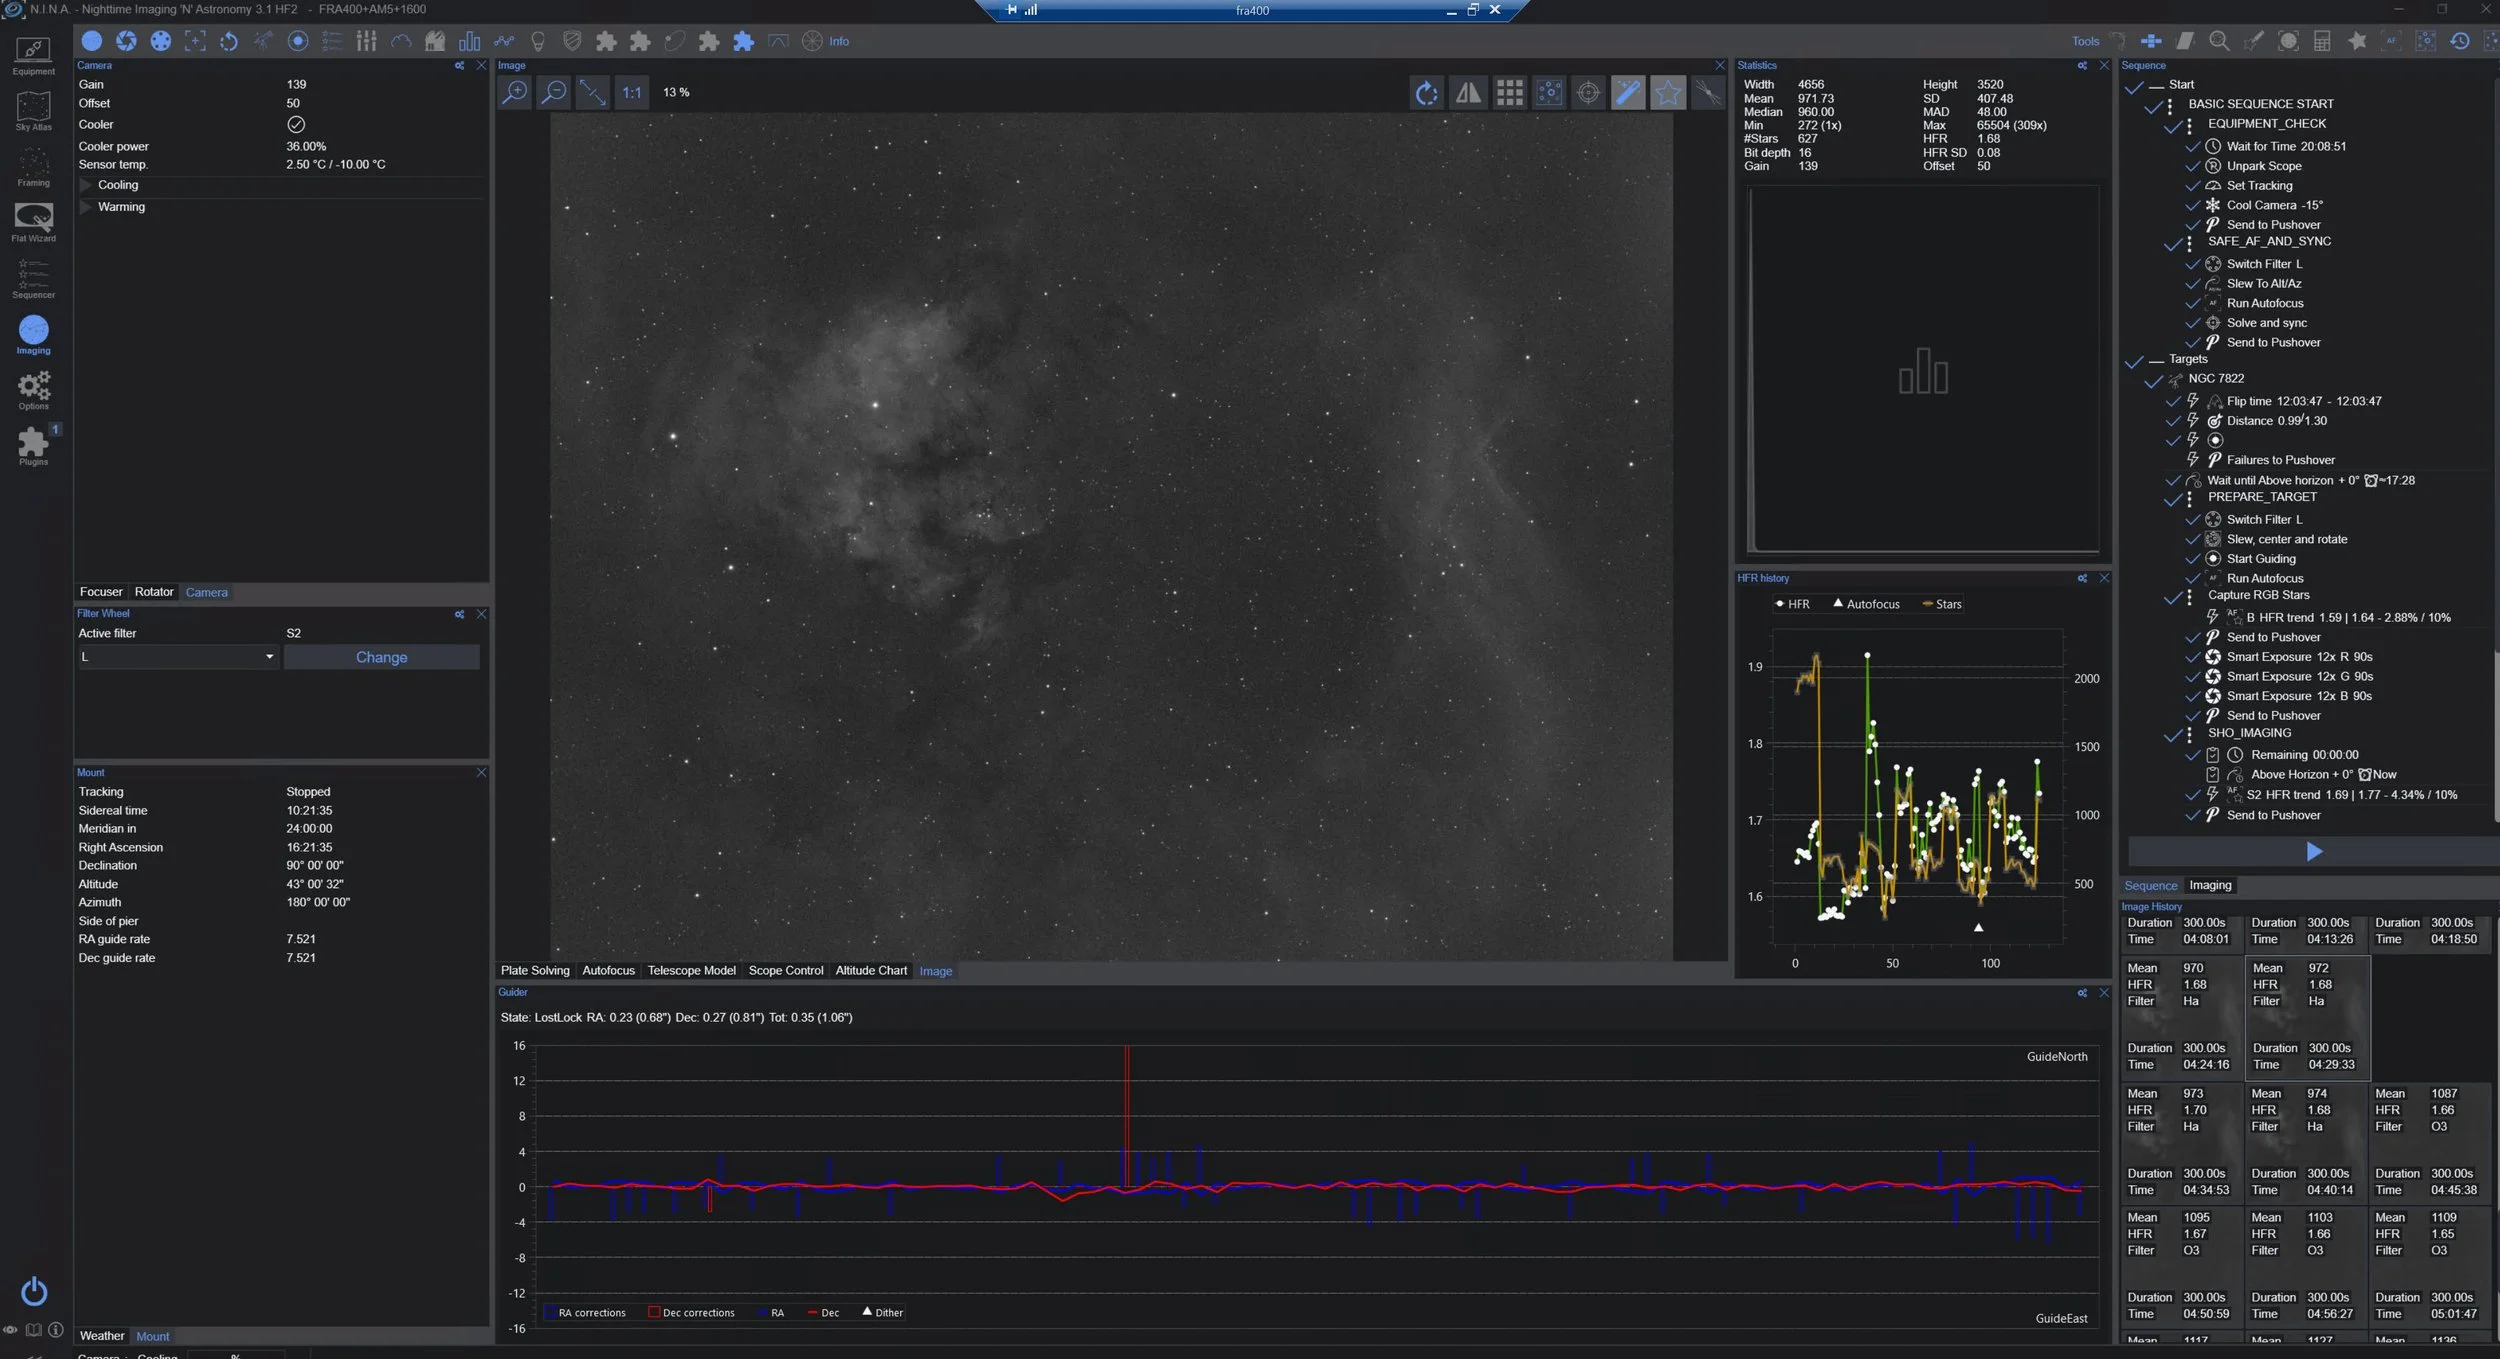Open the Plugins sidebar section
The image size is (2500, 1359).
point(33,445)
